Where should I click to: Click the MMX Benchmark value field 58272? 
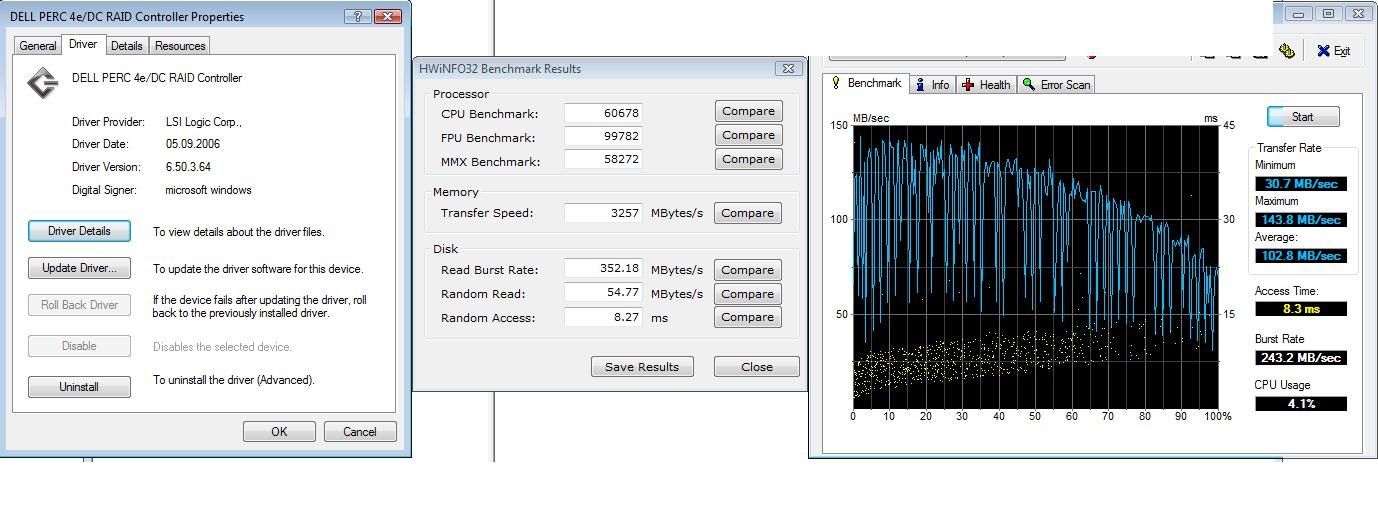click(x=603, y=160)
